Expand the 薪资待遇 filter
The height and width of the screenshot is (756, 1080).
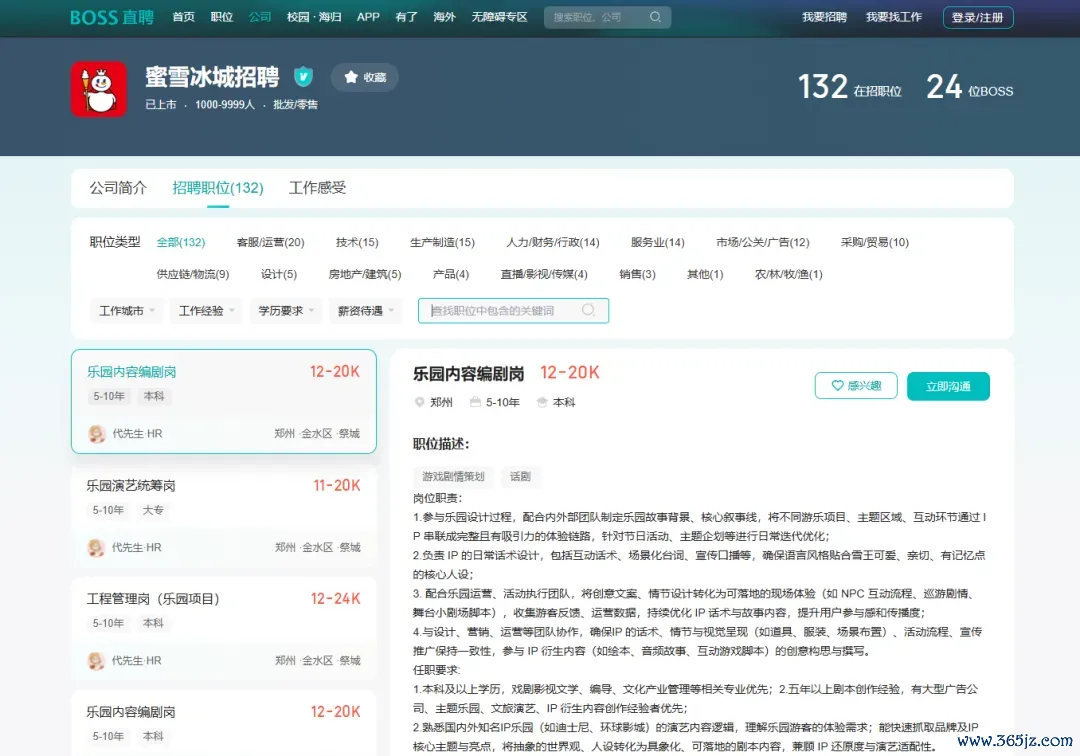coord(366,311)
